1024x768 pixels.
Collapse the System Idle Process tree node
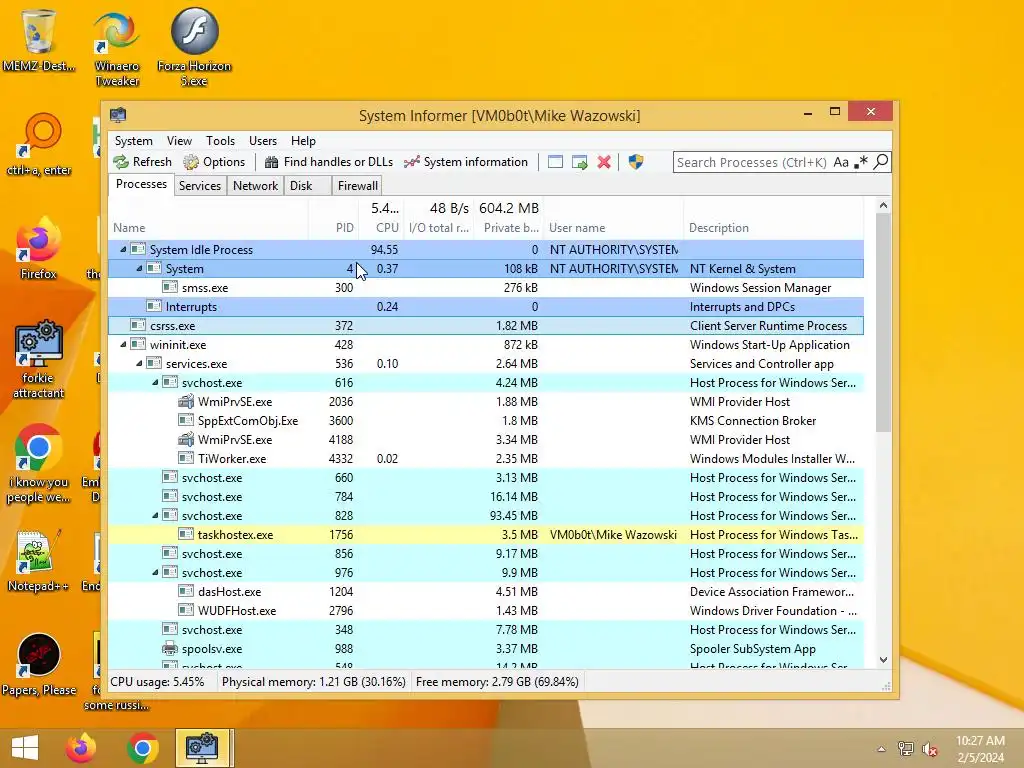123,249
